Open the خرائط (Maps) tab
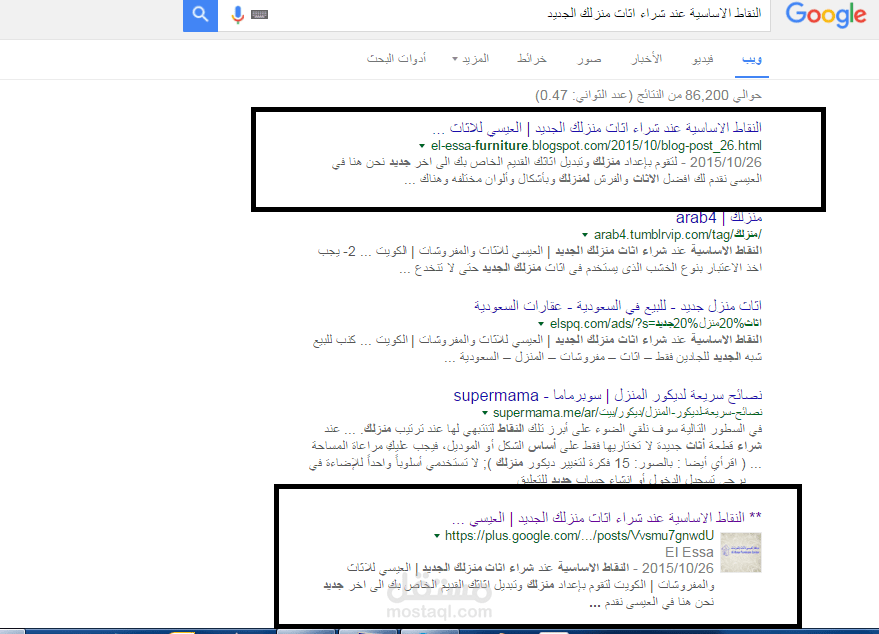 pyautogui.click(x=532, y=58)
